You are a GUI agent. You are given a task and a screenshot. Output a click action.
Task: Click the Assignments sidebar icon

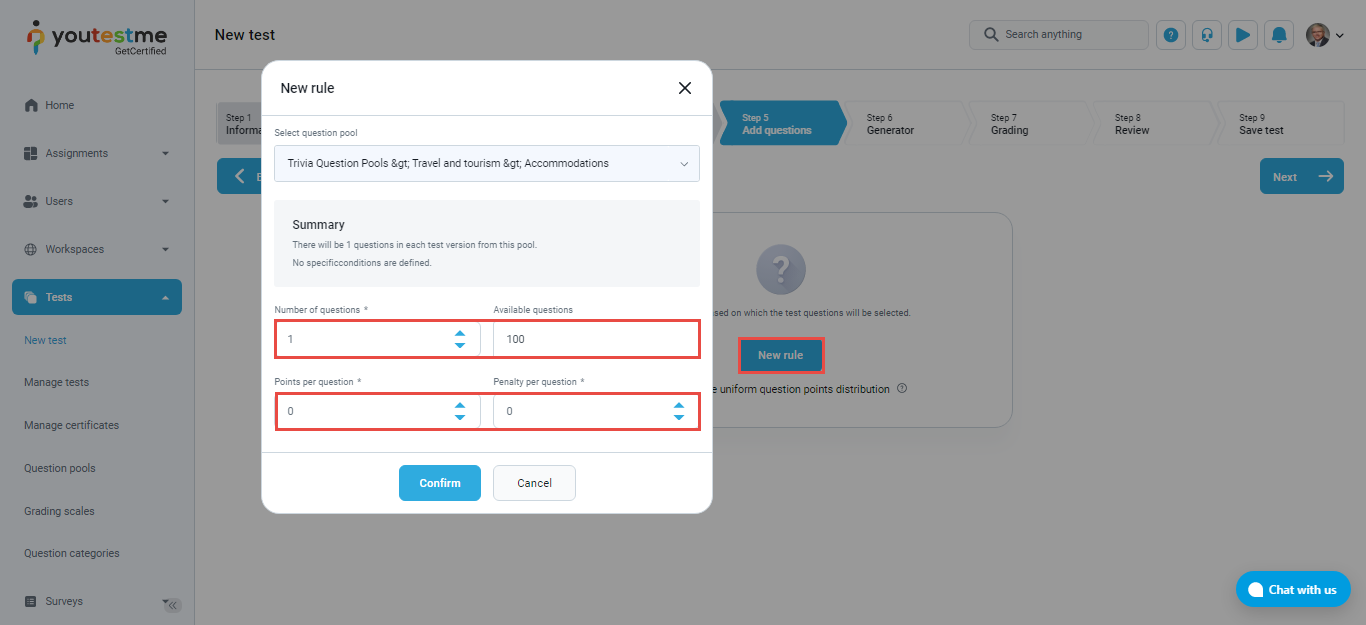tap(31, 153)
